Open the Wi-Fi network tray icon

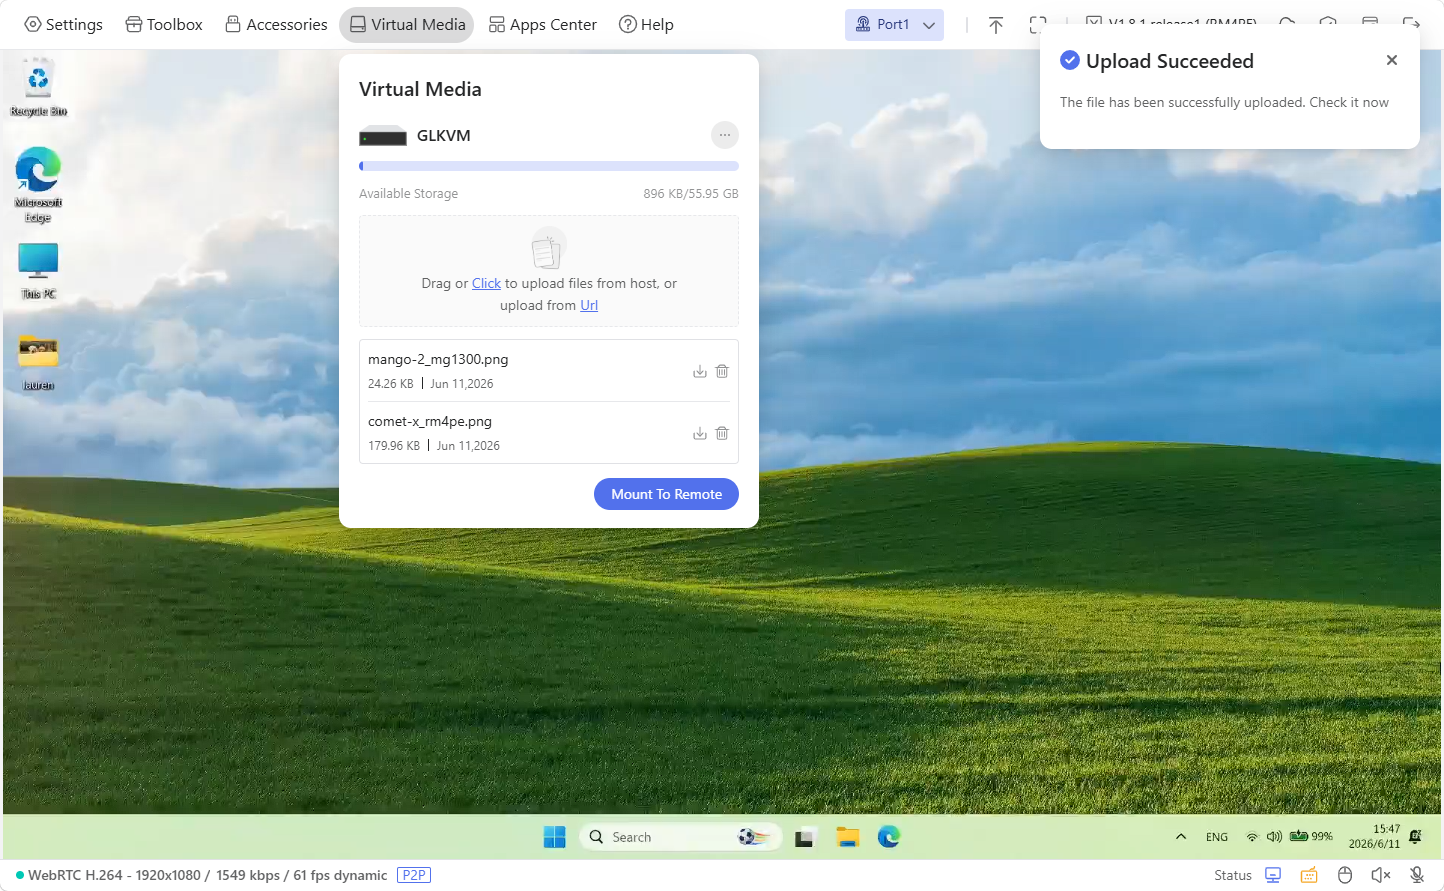tap(1252, 837)
